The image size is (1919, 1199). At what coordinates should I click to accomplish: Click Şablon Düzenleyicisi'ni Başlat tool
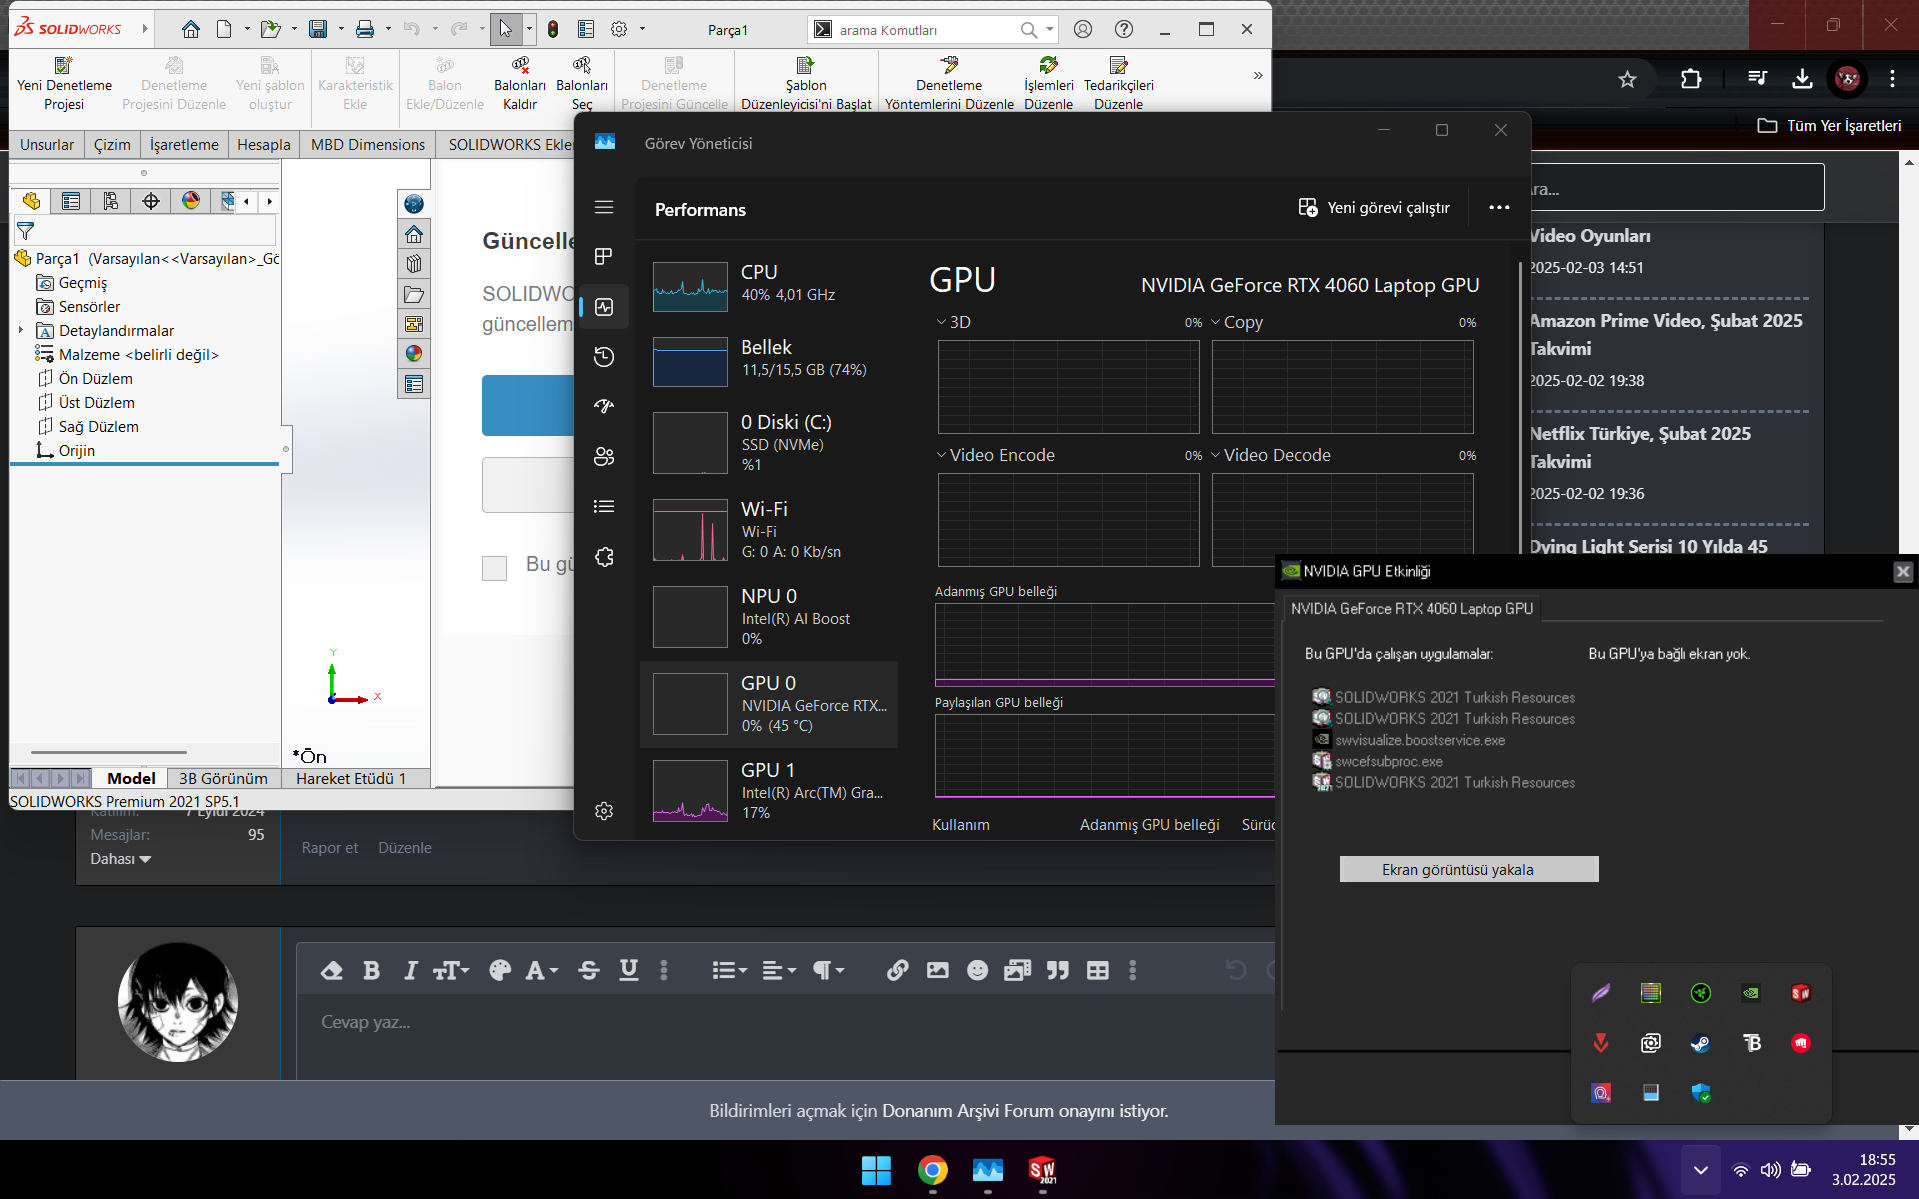[x=806, y=84]
